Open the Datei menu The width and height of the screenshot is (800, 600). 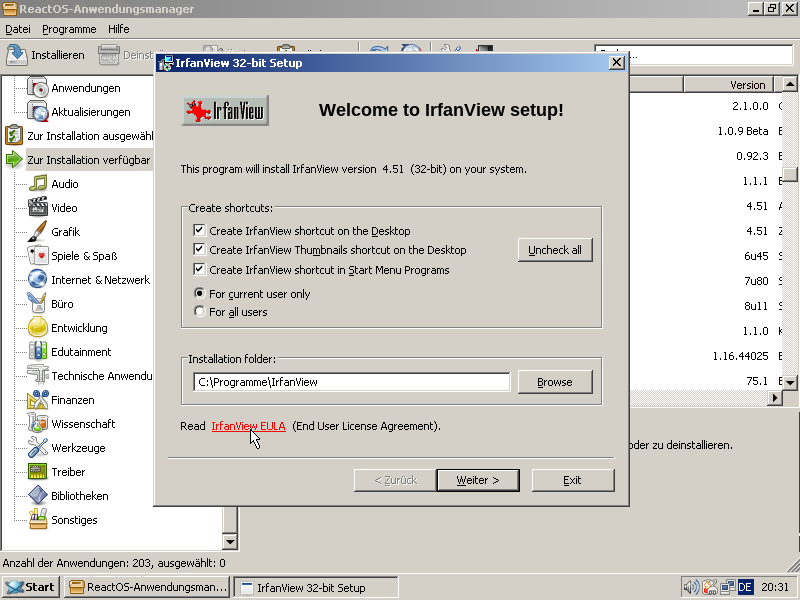(18, 29)
